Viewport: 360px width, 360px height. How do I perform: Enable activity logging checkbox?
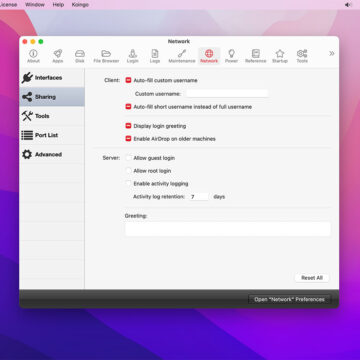click(128, 183)
